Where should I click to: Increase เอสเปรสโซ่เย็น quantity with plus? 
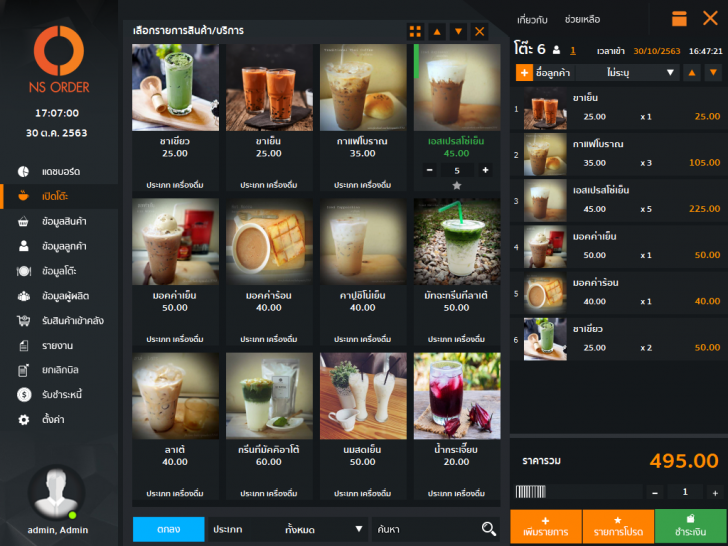[485, 170]
